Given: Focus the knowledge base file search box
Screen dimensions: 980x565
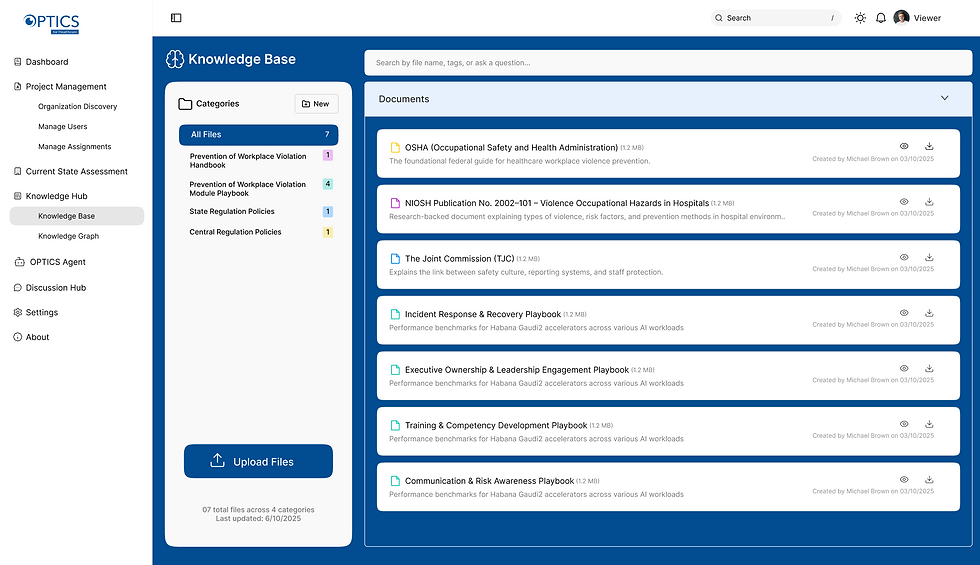Looking at the screenshot, I should (668, 62).
